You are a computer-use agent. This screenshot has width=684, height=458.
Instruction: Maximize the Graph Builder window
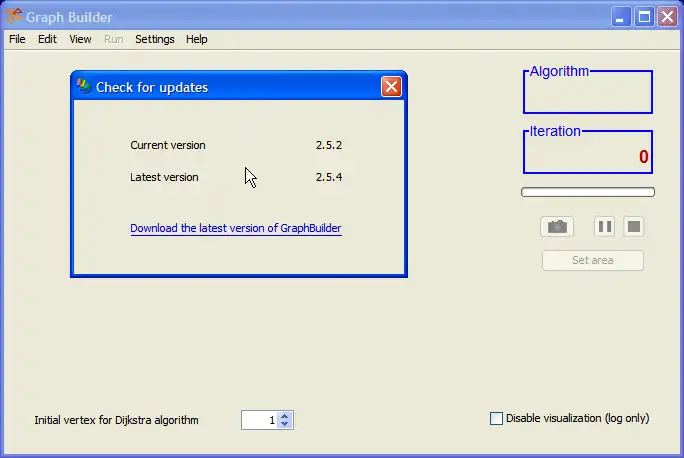click(x=644, y=17)
